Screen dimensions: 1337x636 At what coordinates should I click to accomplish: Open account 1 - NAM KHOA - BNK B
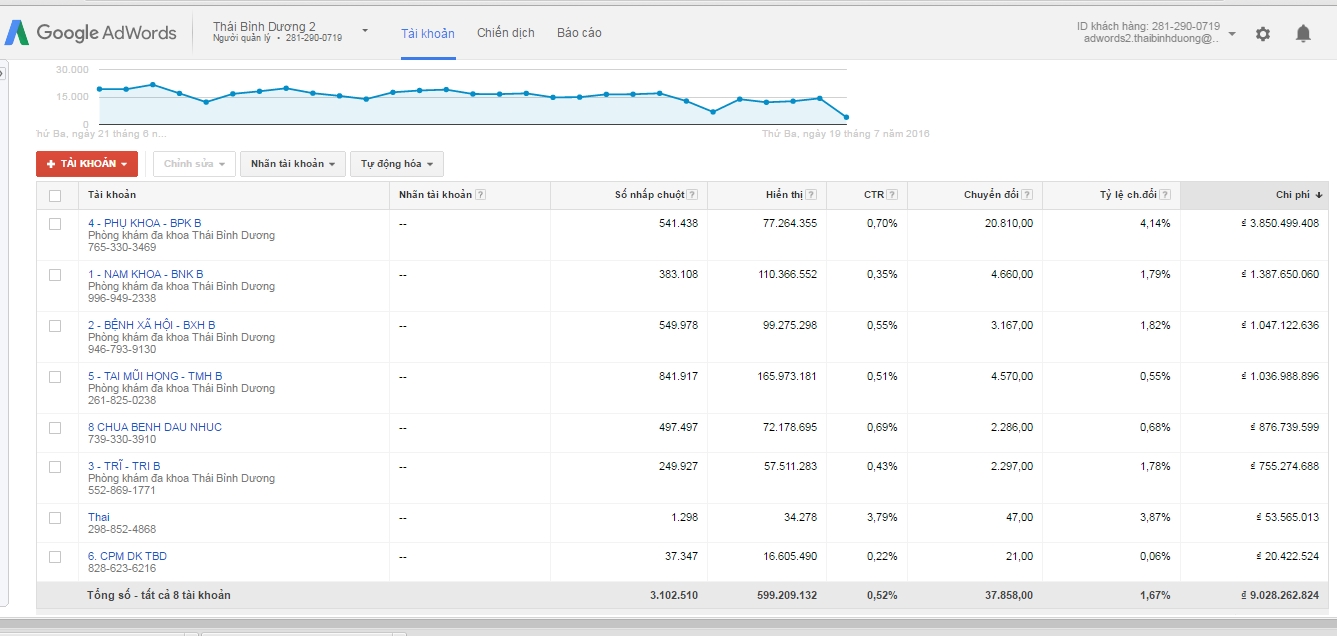[x=146, y=274]
